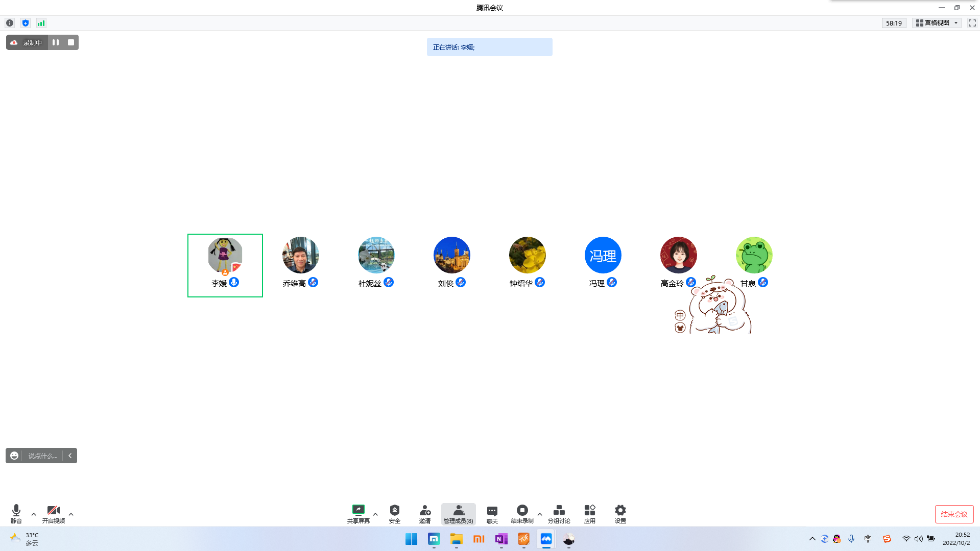Select the 冯理 participant avatar

pyautogui.click(x=603, y=256)
